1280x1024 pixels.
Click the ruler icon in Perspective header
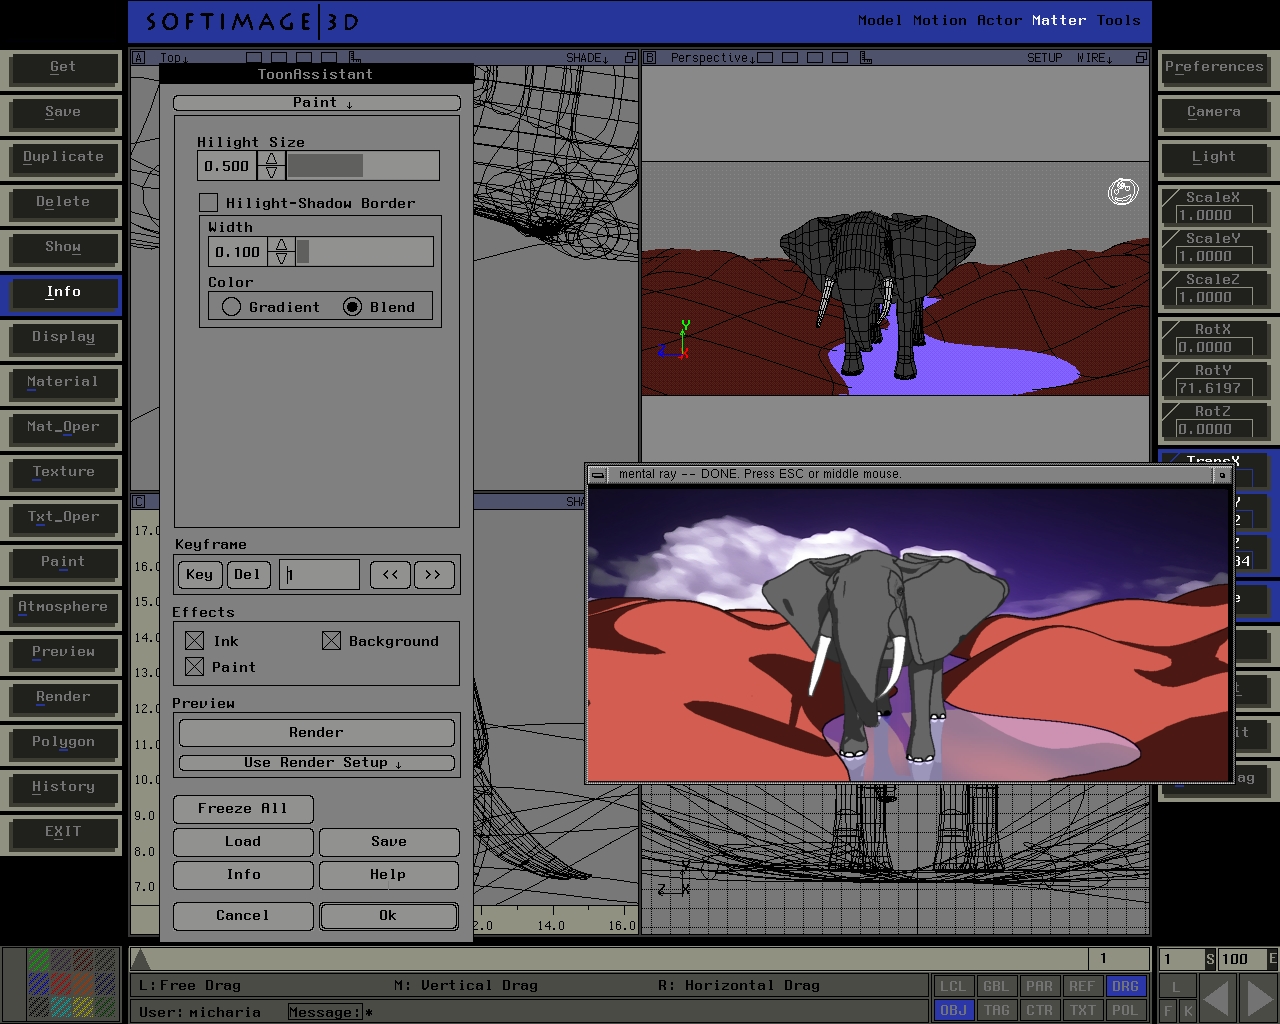click(x=867, y=58)
